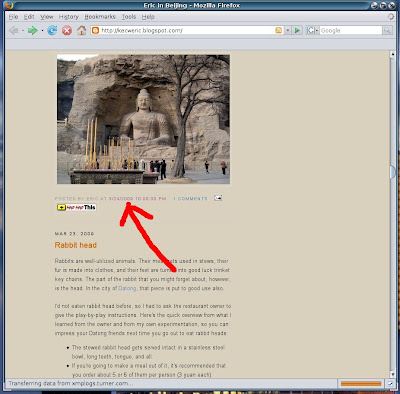
Task: Click the Add This button
Action: point(76,207)
